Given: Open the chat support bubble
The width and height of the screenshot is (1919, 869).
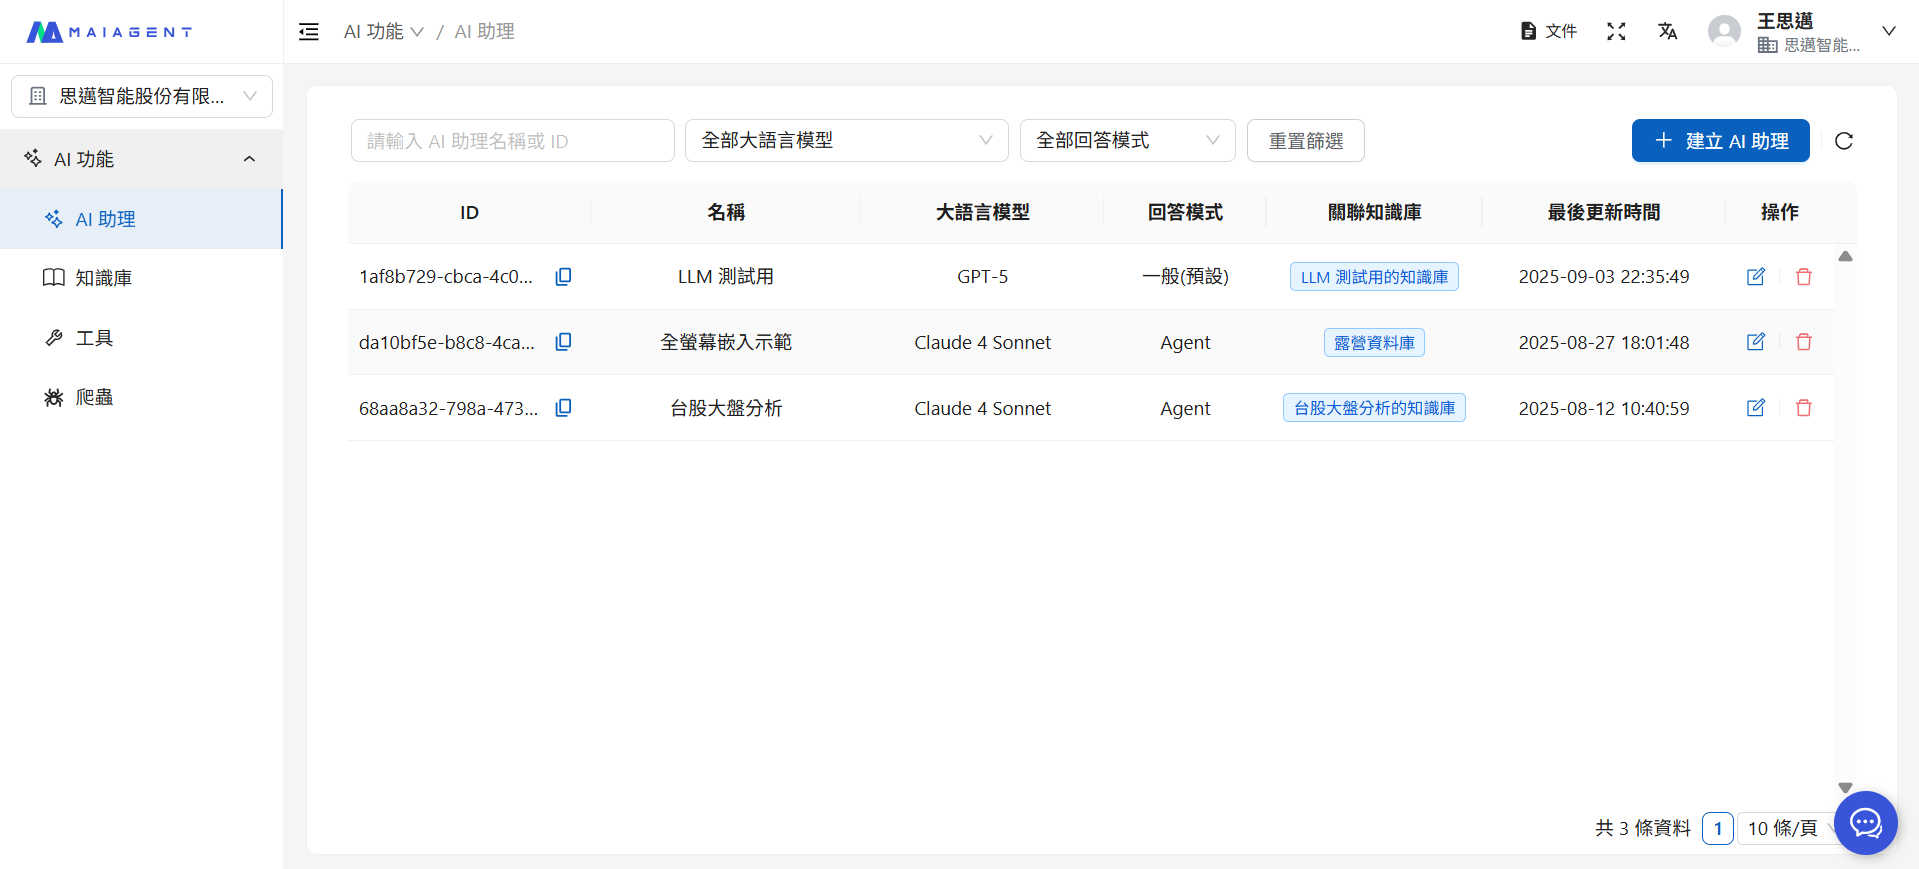Looking at the screenshot, I should (1865, 823).
